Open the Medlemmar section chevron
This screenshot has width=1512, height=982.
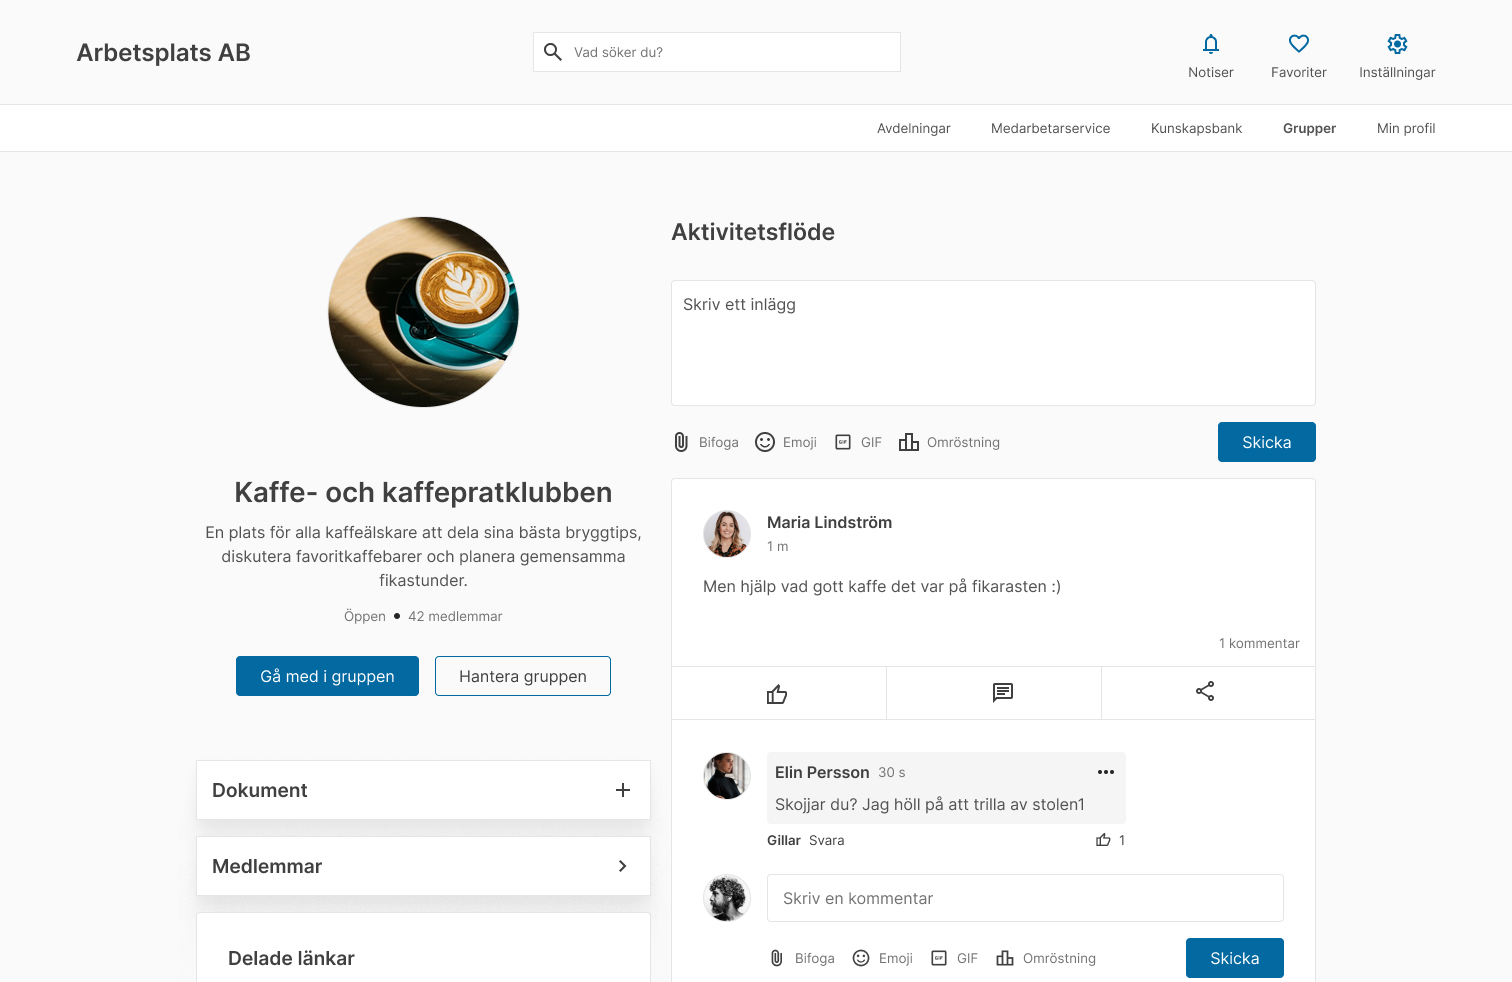pyautogui.click(x=622, y=866)
